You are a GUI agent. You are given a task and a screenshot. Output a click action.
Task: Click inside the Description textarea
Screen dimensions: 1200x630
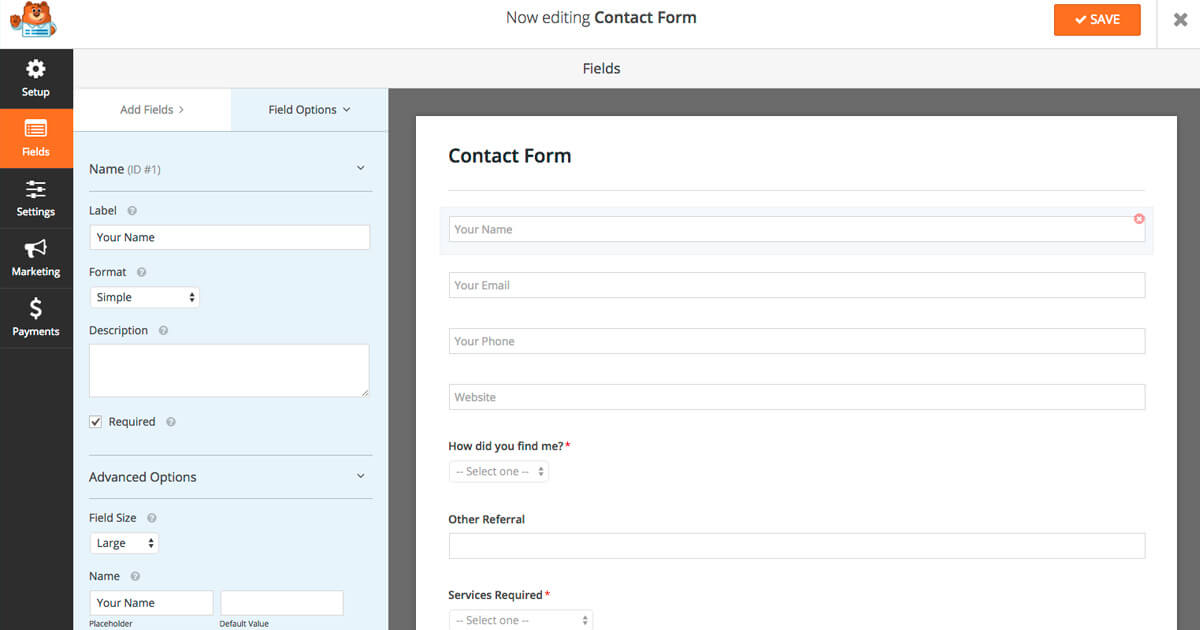tap(230, 370)
